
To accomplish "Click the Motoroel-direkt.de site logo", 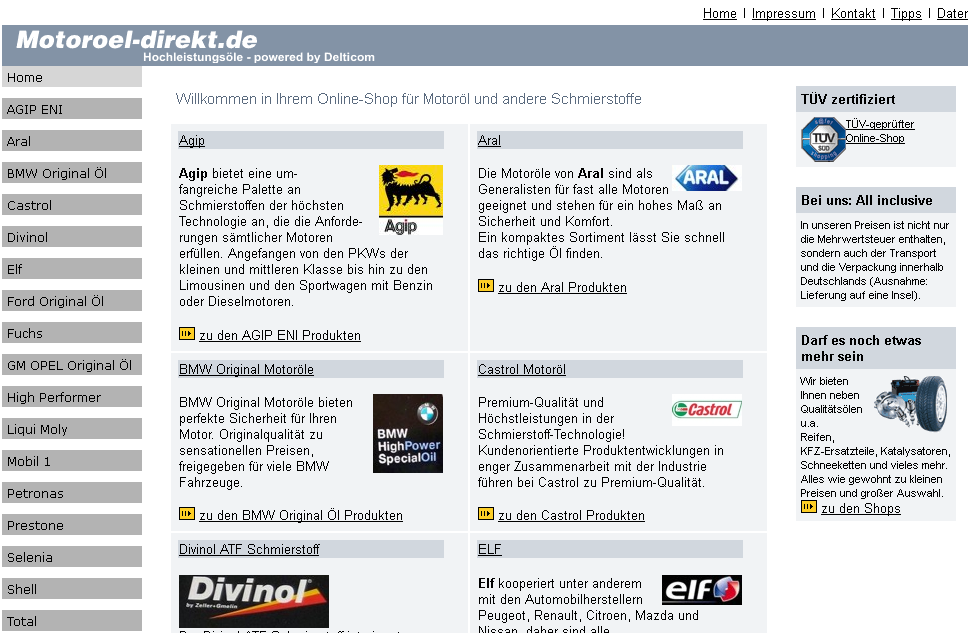I will click(137, 40).
